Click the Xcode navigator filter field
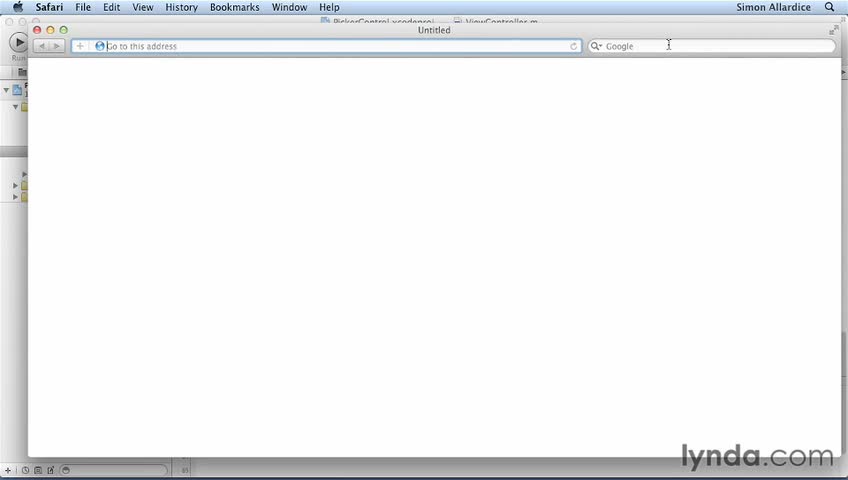 click(x=113, y=470)
